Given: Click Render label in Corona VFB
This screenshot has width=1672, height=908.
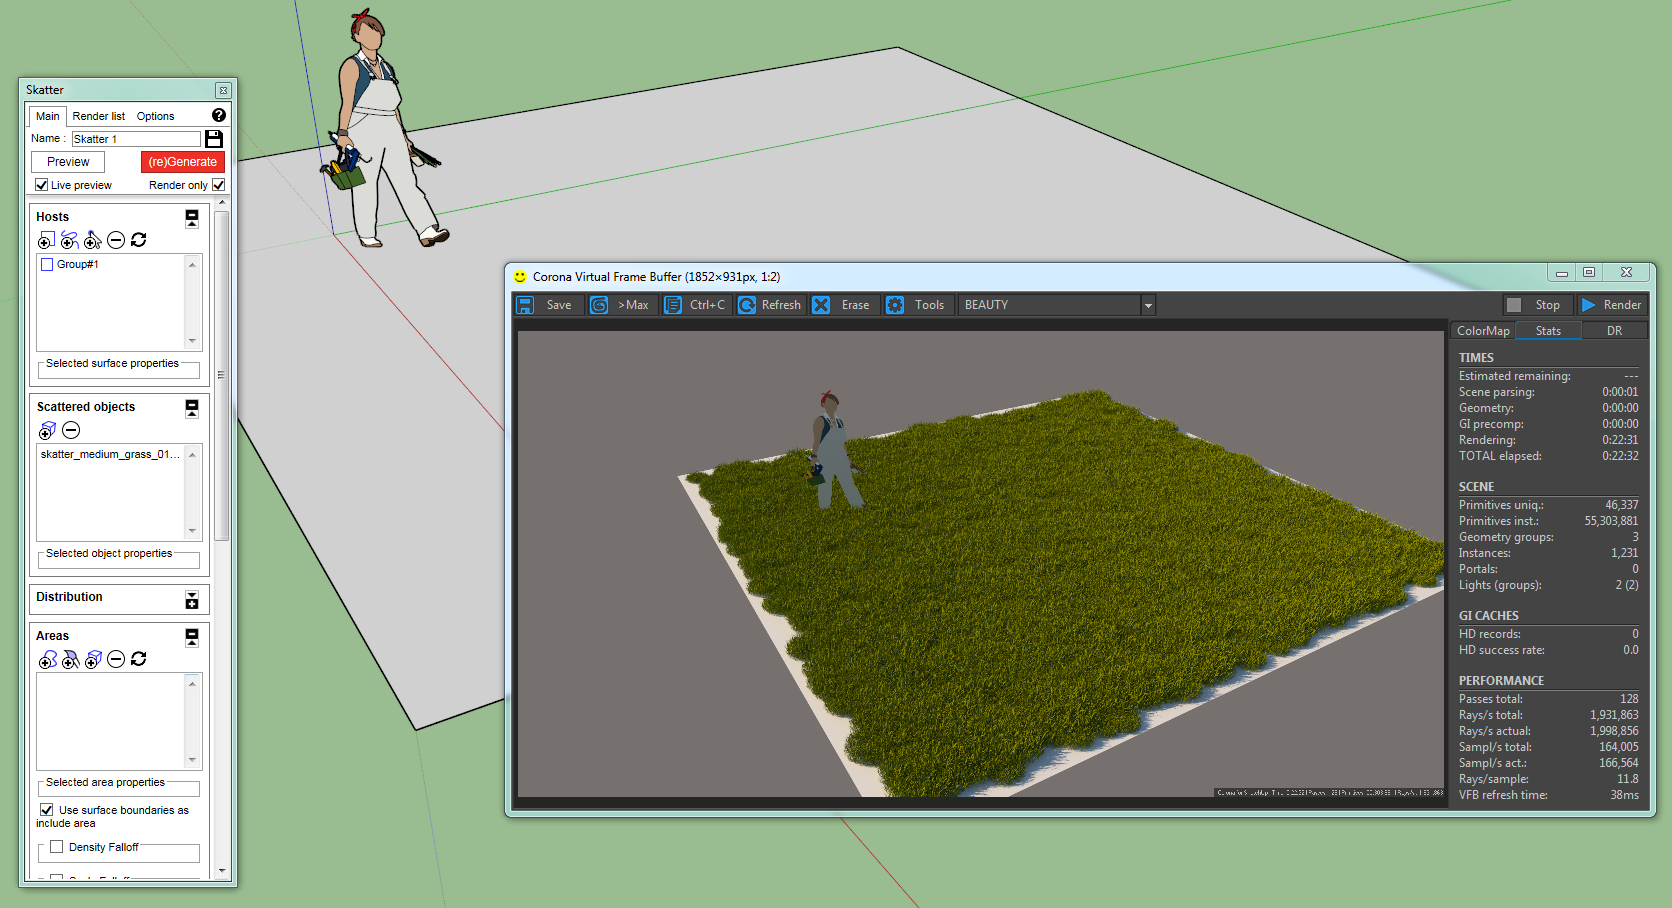Looking at the screenshot, I should point(1622,305).
